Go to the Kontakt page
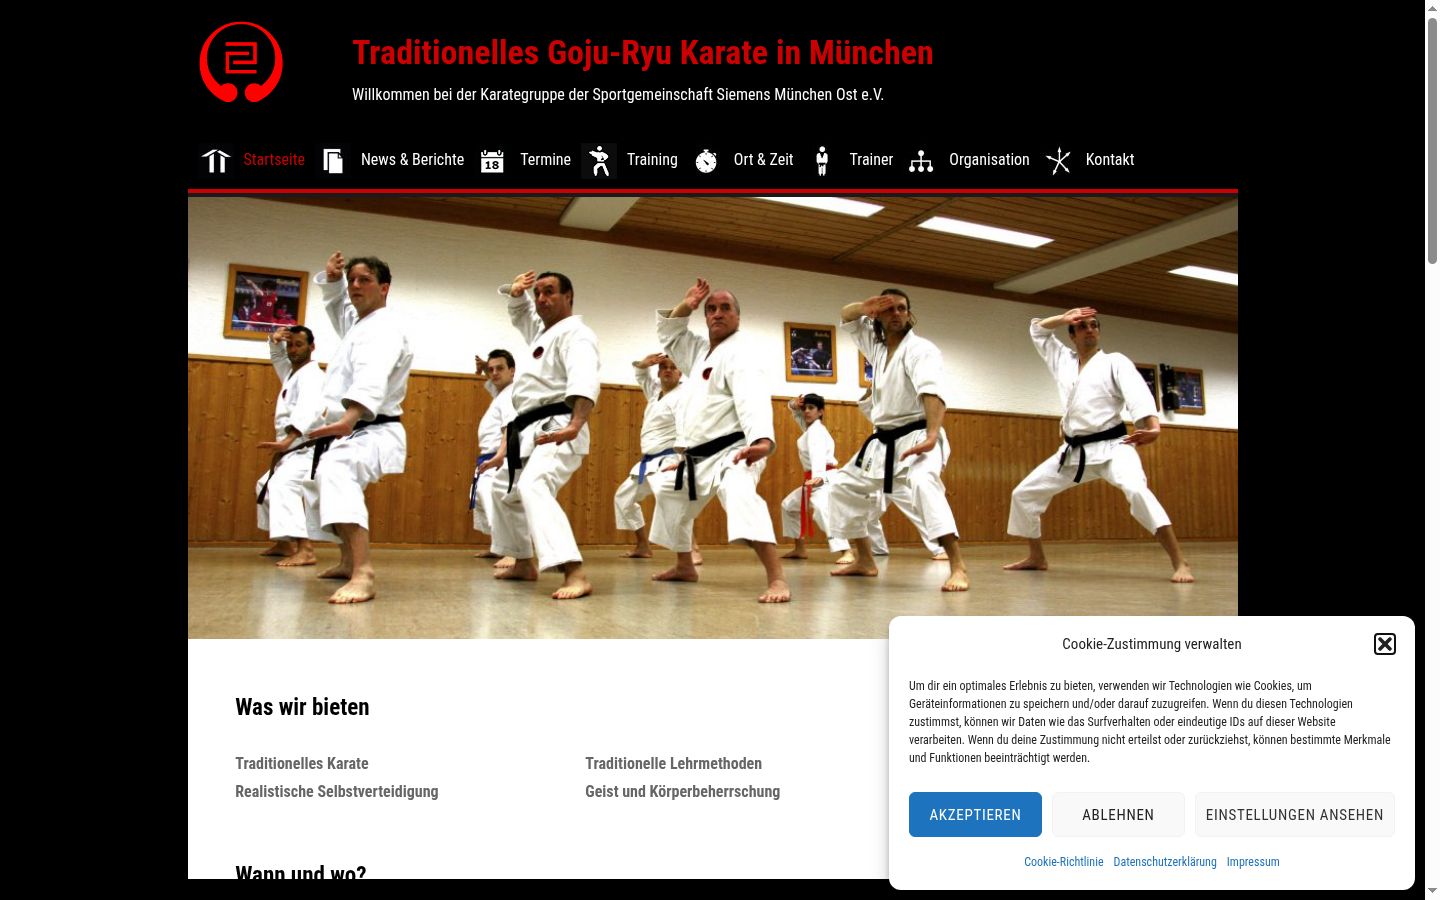Screen dimensions: 1440x900 coord(1110,160)
